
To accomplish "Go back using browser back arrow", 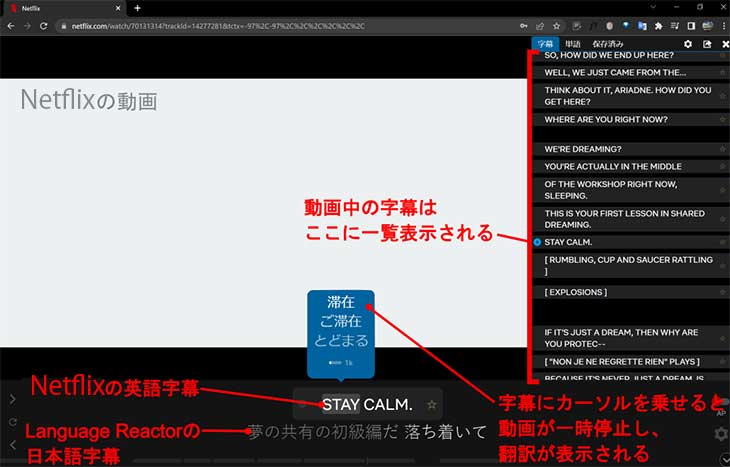I will 11,26.
